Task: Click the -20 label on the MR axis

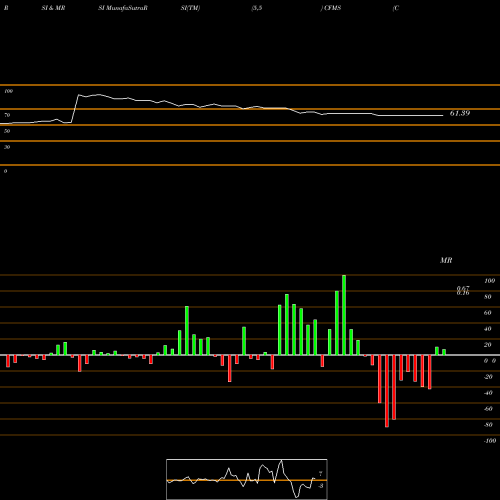Action: [x=488, y=377]
